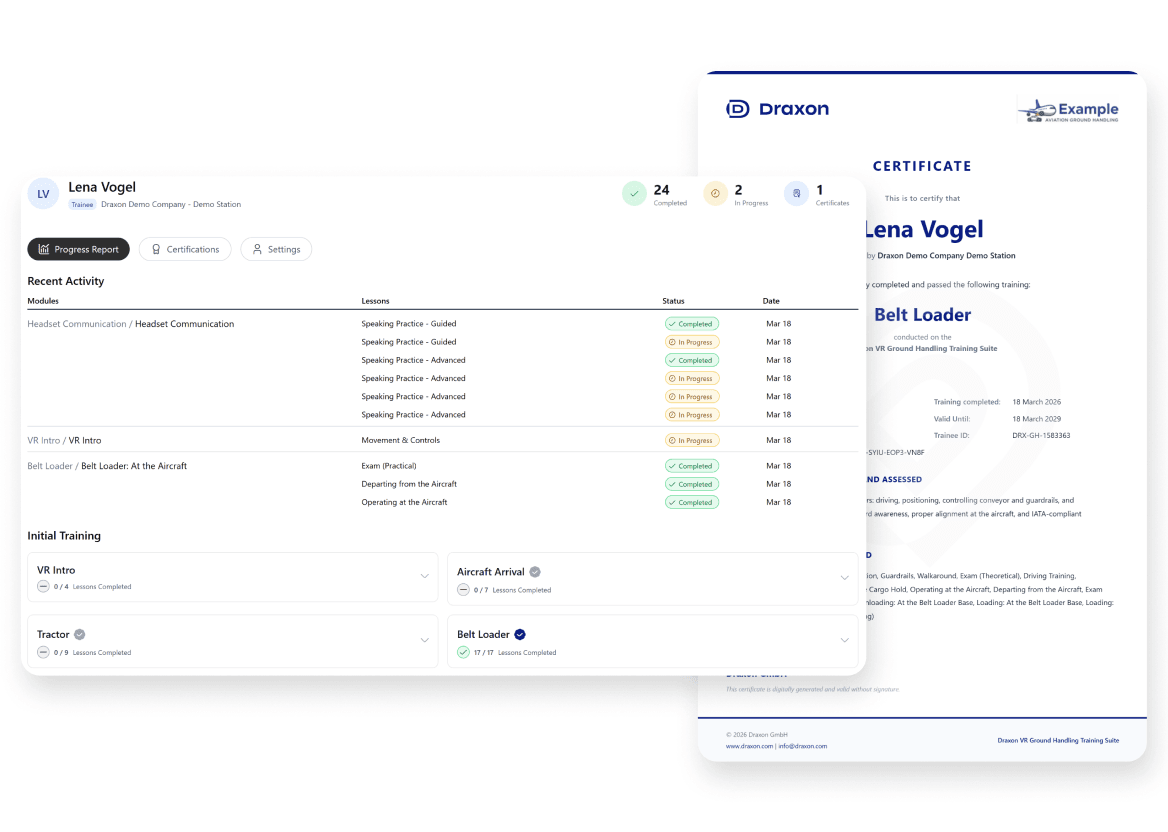Open the Progress Report tab
Screen dimensions: 1168x832
point(79,249)
